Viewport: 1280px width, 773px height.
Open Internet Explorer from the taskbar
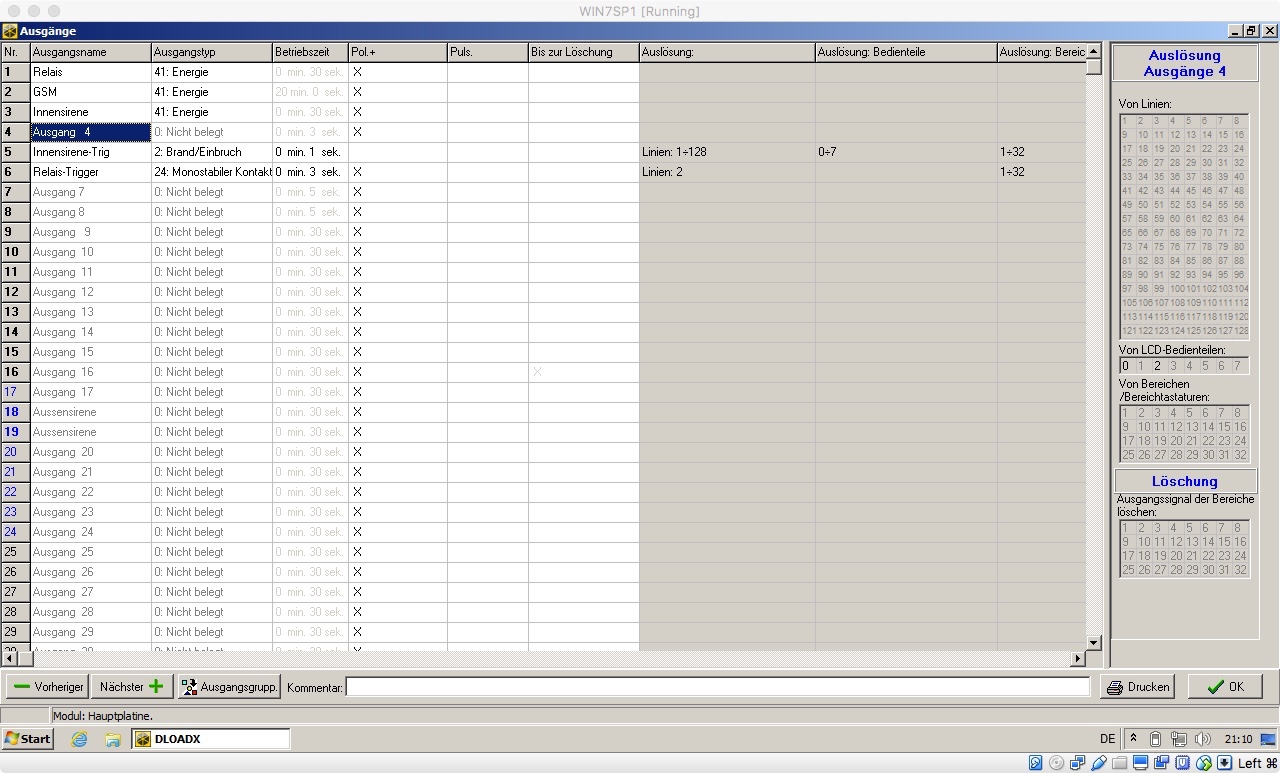tap(79, 739)
